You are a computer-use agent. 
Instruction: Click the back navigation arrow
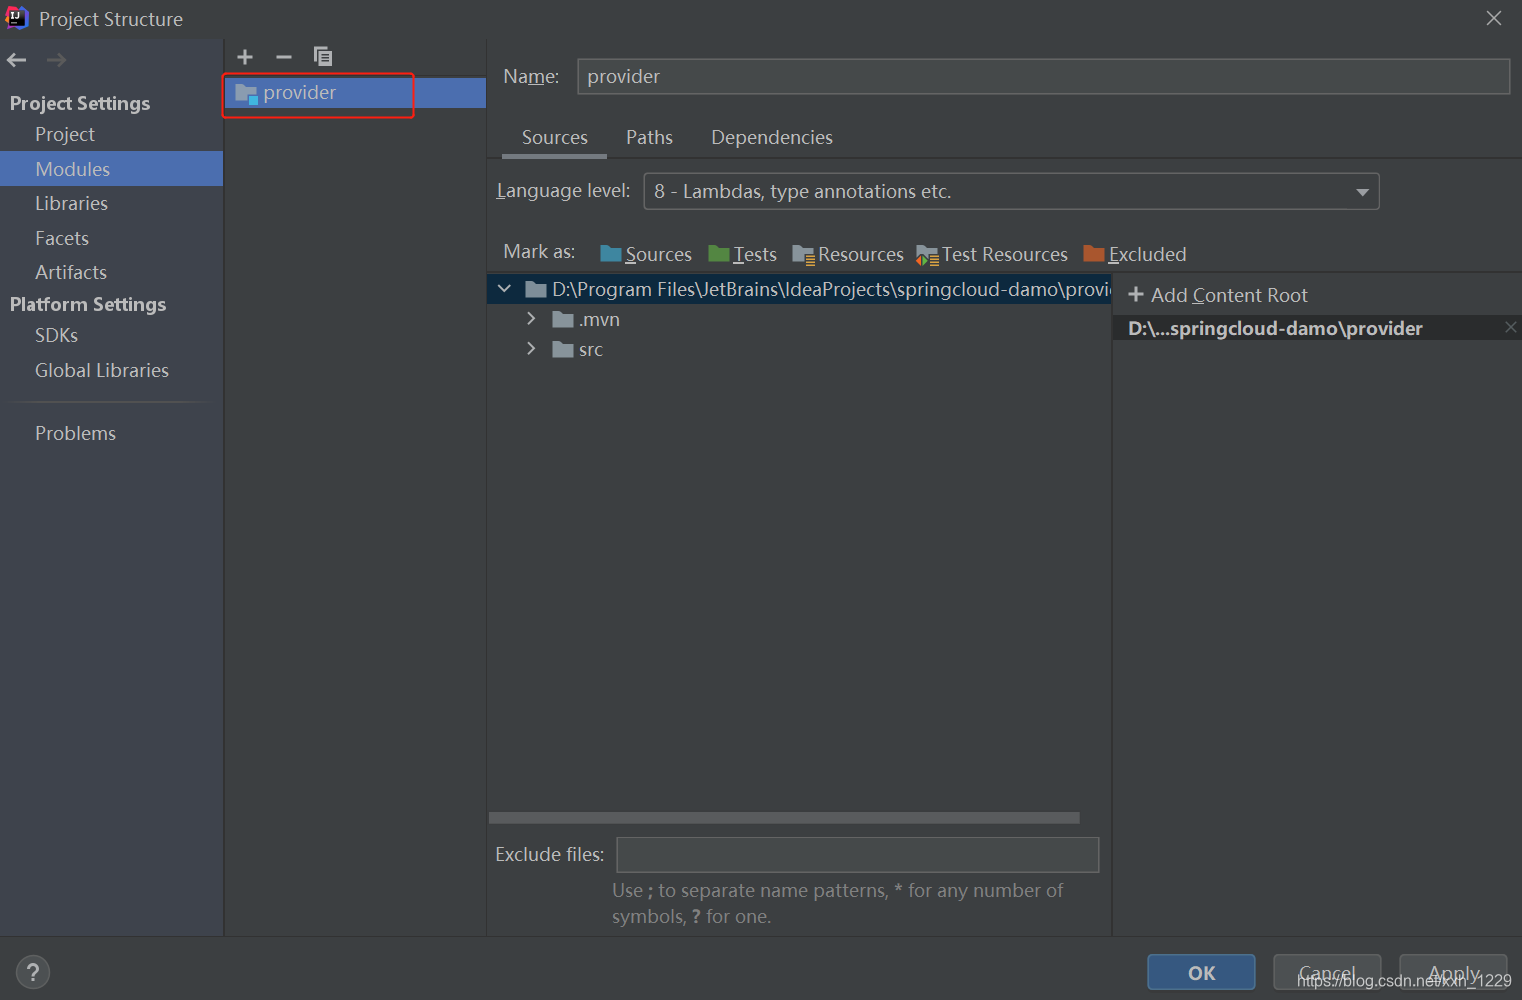(x=17, y=60)
